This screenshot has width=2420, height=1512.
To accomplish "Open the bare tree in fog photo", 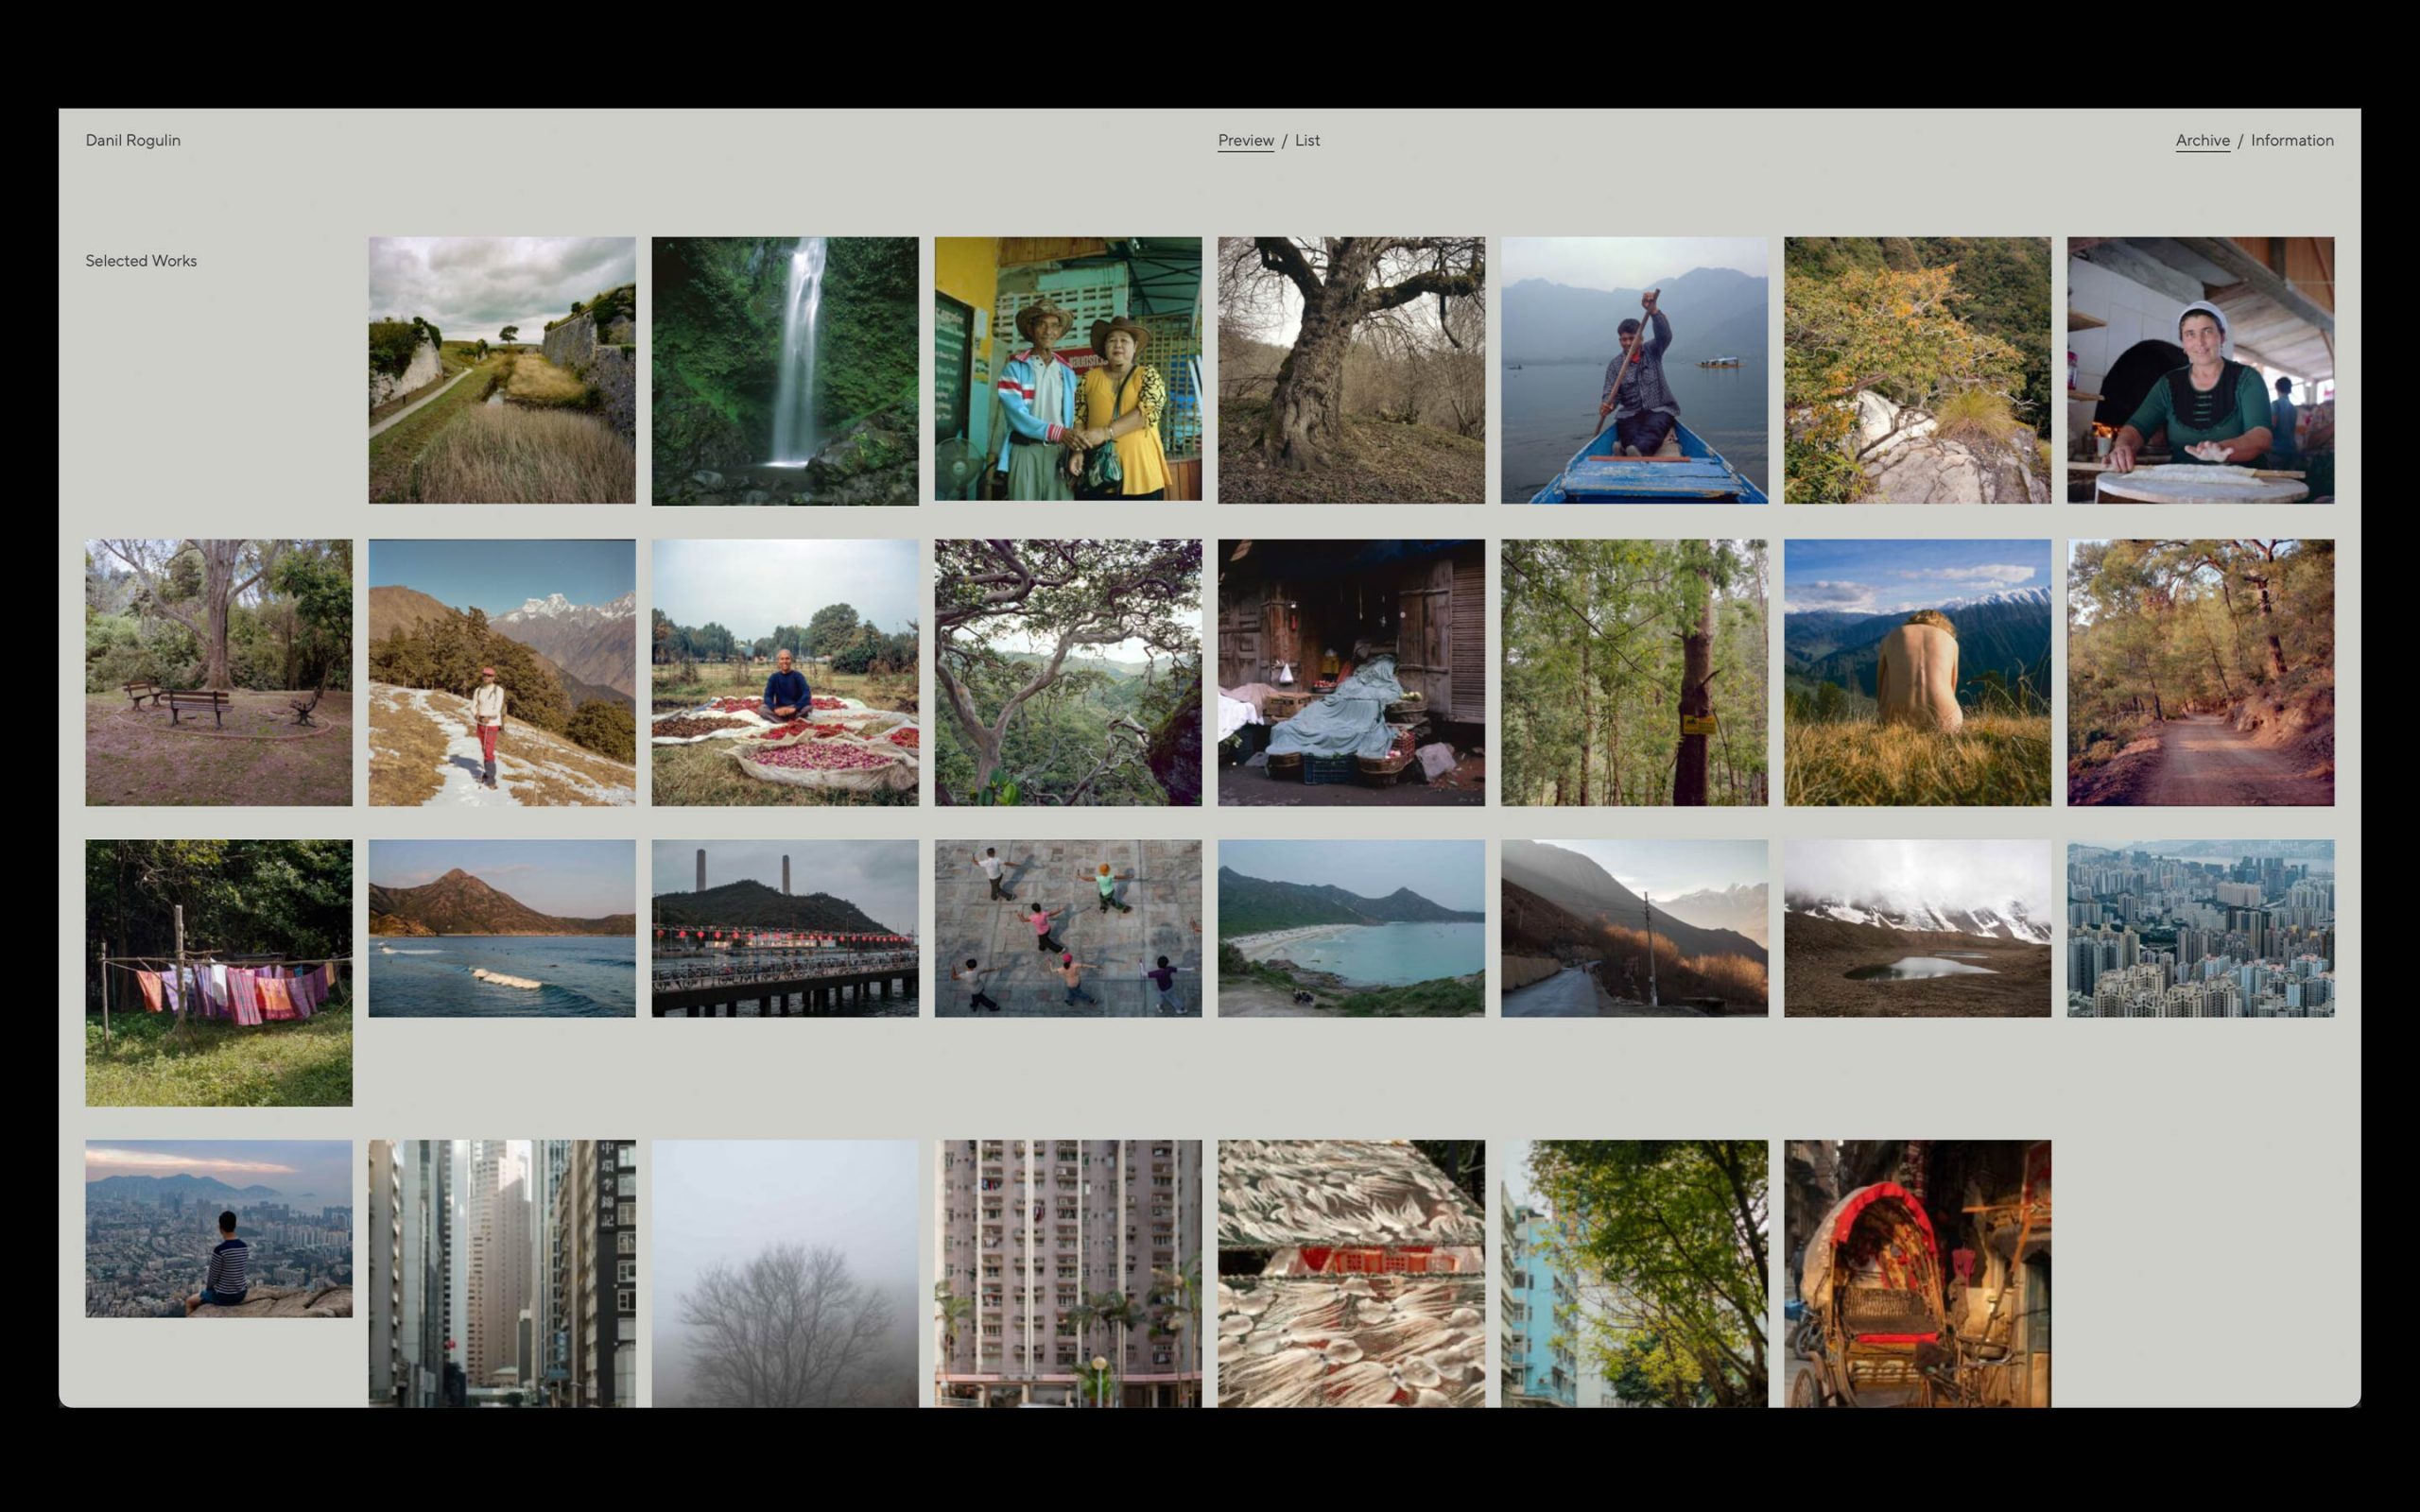I will pyautogui.click(x=785, y=1274).
